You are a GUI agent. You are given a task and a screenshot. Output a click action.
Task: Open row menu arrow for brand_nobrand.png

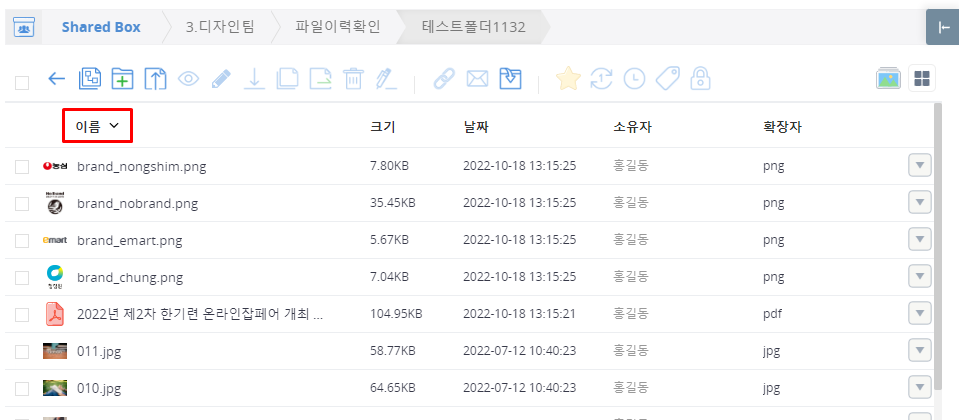[920, 202]
